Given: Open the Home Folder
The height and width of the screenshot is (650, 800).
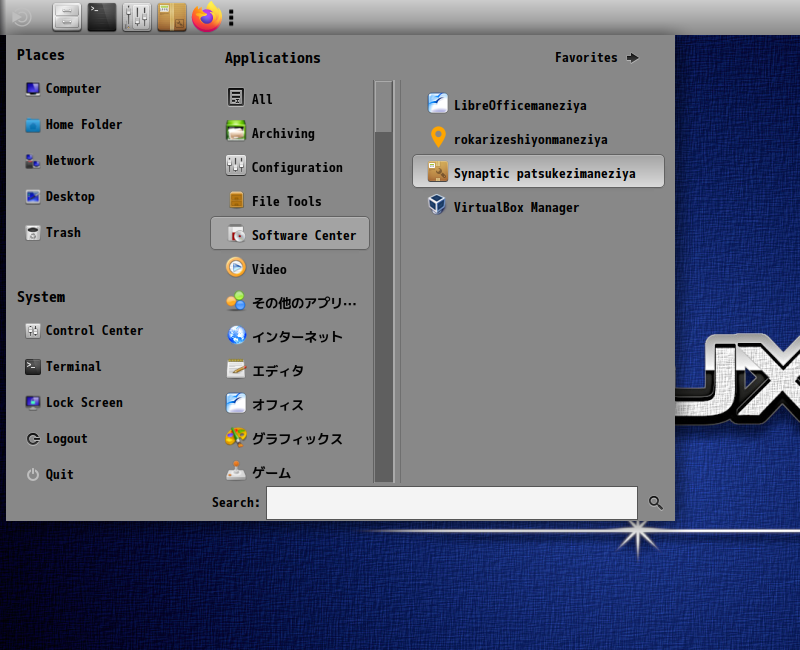Looking at the screenshot, I should click(74, 124).
